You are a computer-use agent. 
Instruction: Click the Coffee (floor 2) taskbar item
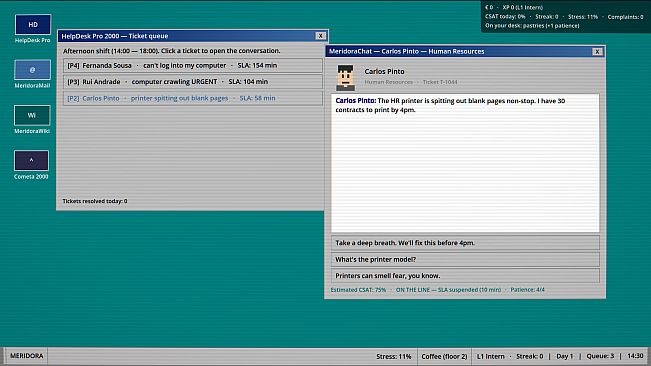444,356
